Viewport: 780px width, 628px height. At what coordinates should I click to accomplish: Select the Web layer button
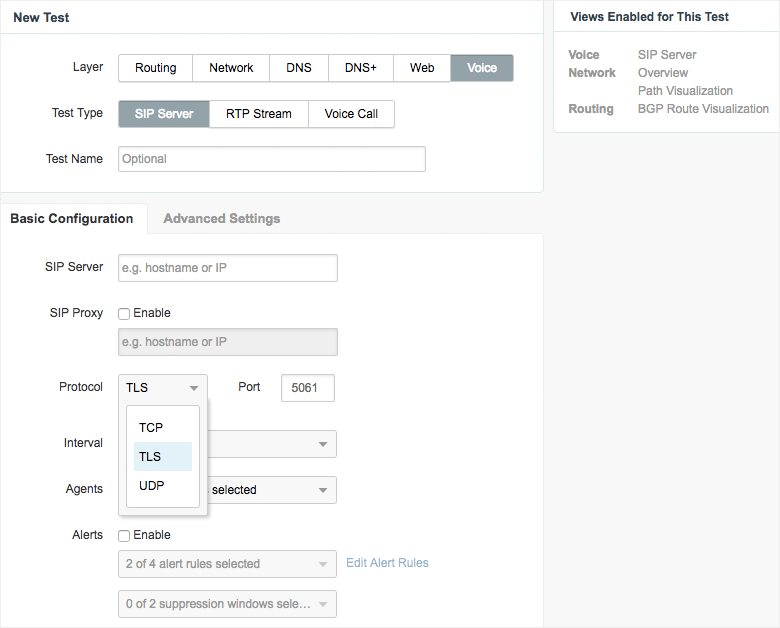tap(422, 68)
